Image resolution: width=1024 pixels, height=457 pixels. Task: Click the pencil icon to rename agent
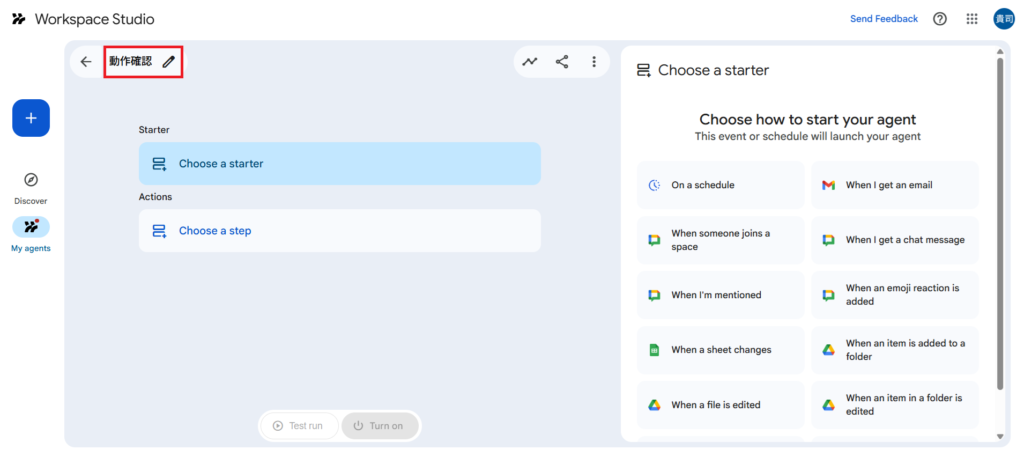pos(169,62)
